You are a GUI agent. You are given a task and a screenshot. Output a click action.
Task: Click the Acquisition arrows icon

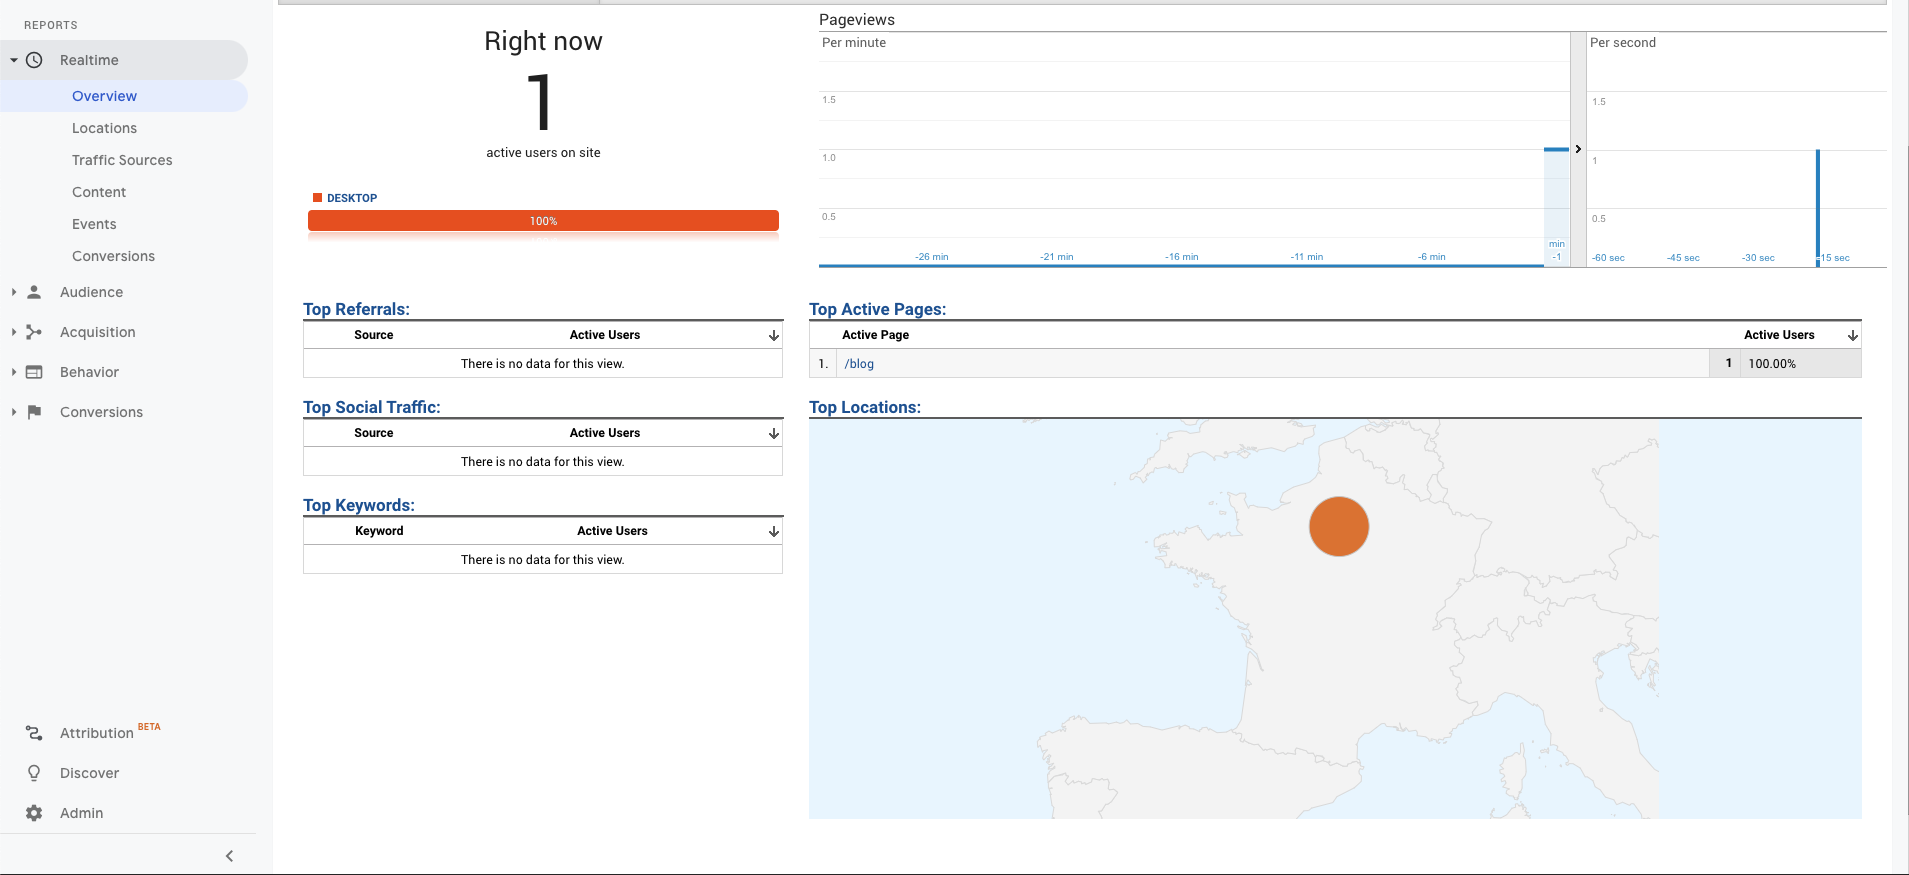(34, 332)
